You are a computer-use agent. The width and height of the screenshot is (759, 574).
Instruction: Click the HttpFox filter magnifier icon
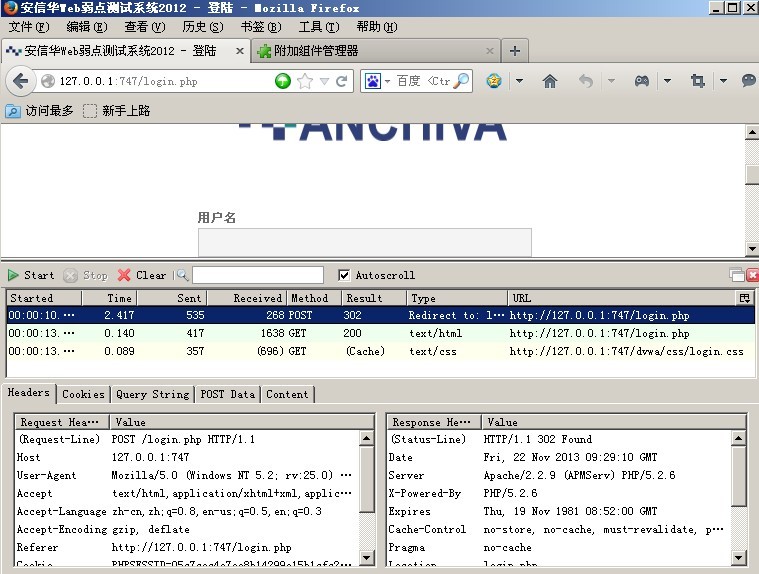(182, 275)
